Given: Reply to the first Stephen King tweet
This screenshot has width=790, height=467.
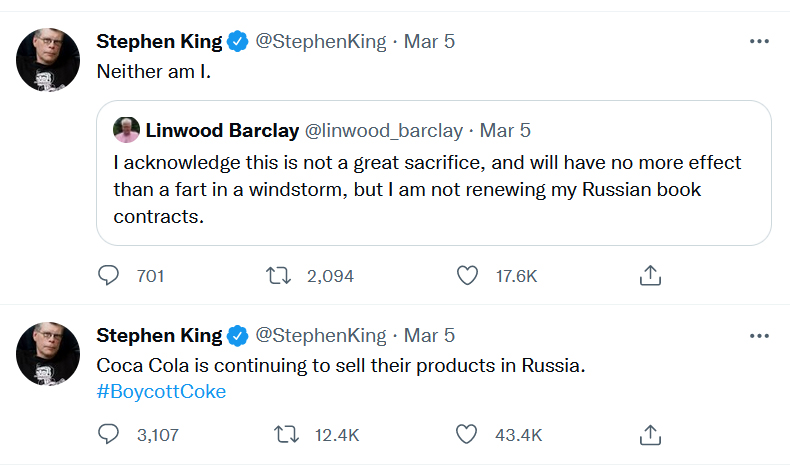Looking at the screenshot, I should (109, 275).
